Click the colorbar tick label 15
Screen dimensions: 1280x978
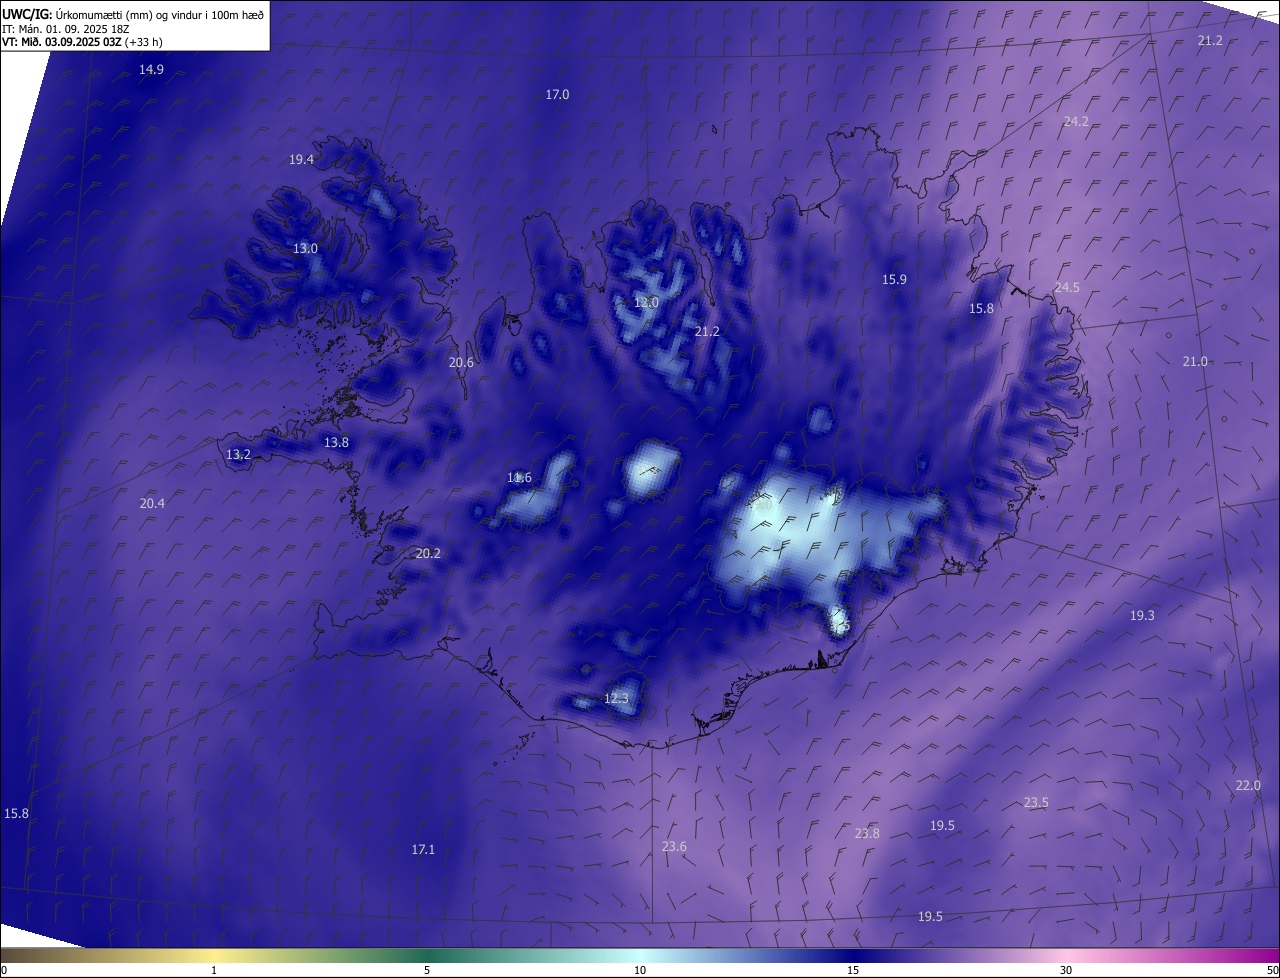(x=853, y=970)
